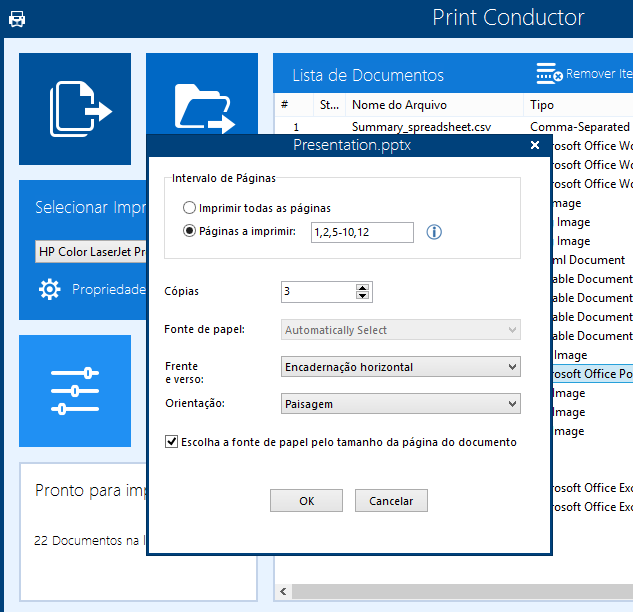Open the settings sliders tile
This screenshot has width=633, height=612.
(75, 390)
